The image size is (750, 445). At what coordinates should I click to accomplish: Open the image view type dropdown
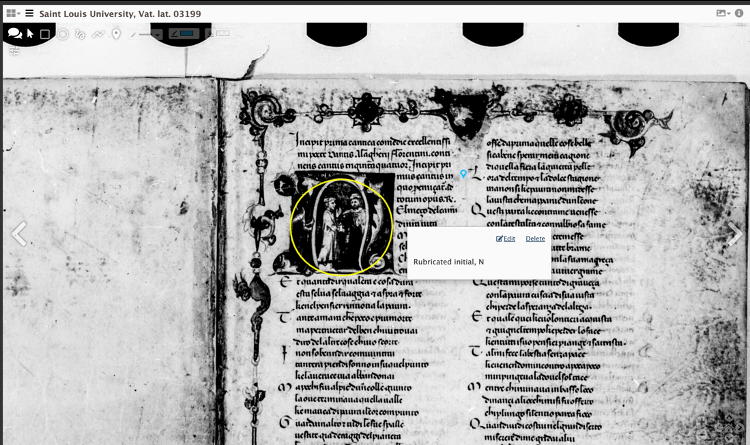723,13
